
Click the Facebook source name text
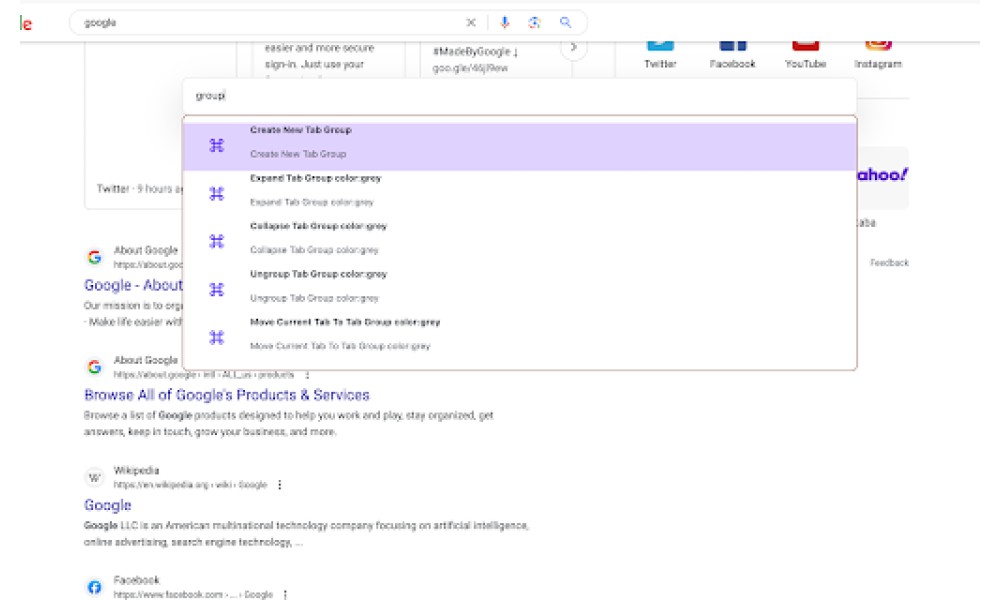tap(136, 580)
